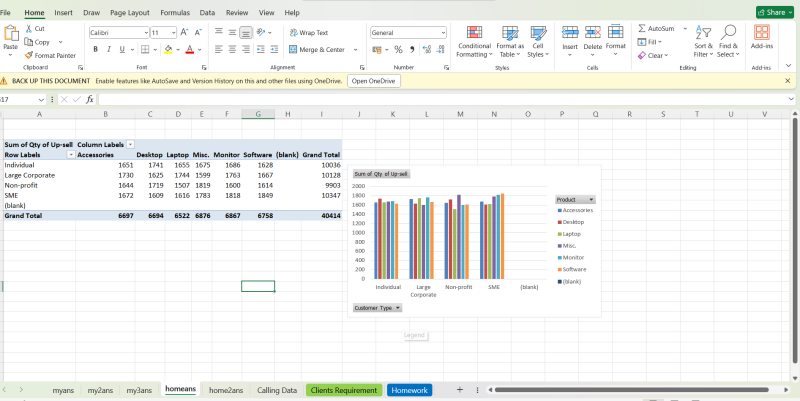
Task: Toggle Bold formatting
Action: (94, 49)
